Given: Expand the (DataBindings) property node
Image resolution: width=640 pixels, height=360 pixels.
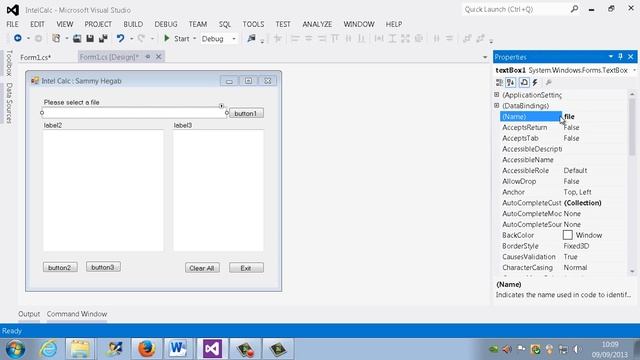Looking at the screenshot, I should [497, 105].
